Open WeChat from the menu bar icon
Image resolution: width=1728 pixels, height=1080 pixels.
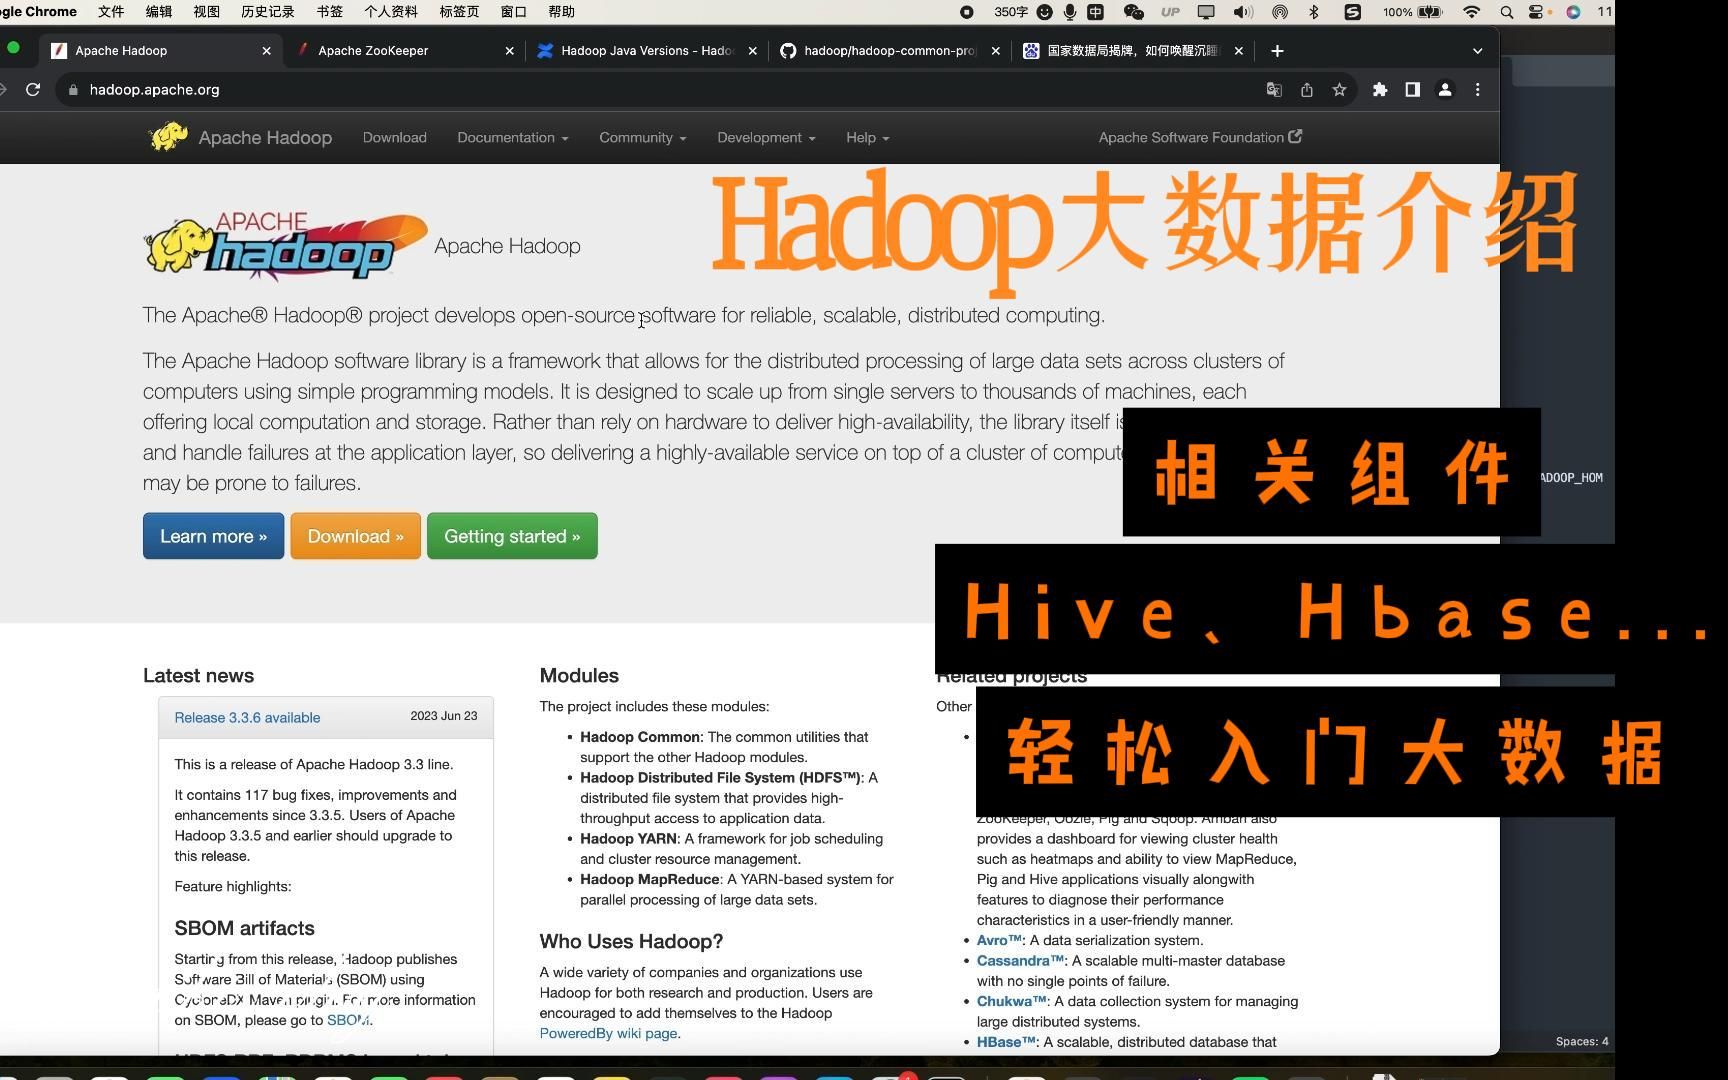pyautogui.click(x=1133, y=12)
